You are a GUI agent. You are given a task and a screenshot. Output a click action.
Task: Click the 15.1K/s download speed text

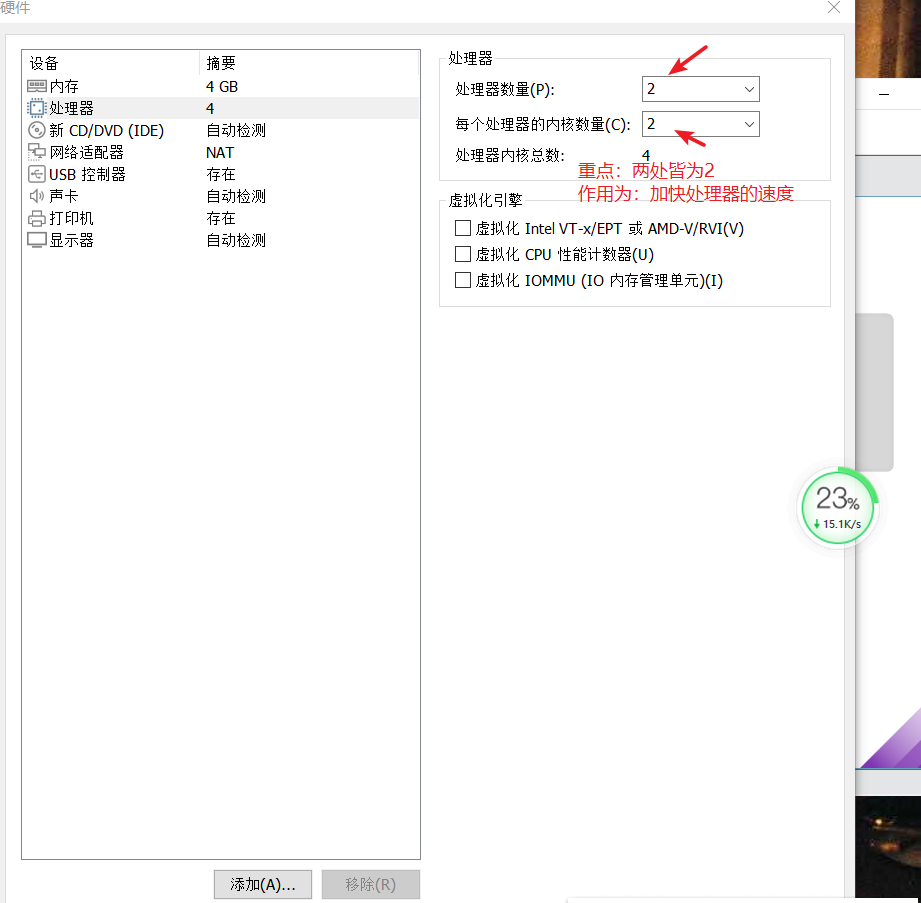tap(842, 524)
